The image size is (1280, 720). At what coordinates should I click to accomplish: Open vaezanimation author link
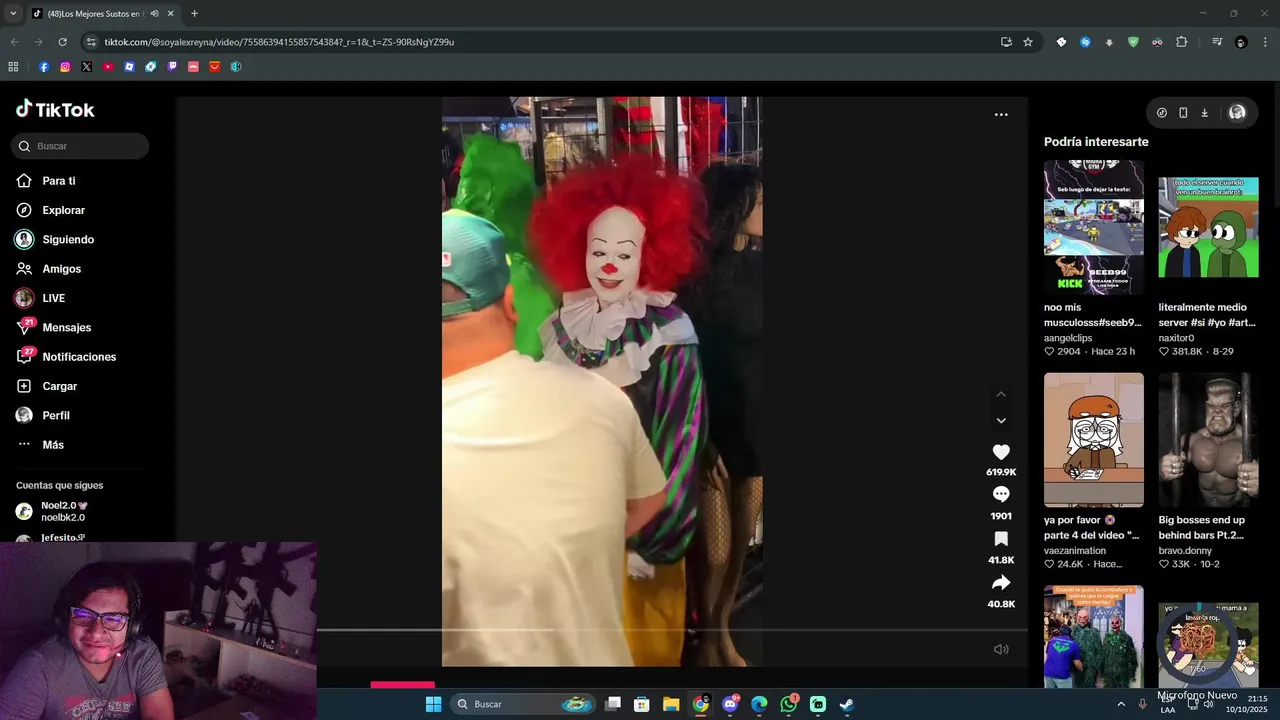(x=1075, y=551)
